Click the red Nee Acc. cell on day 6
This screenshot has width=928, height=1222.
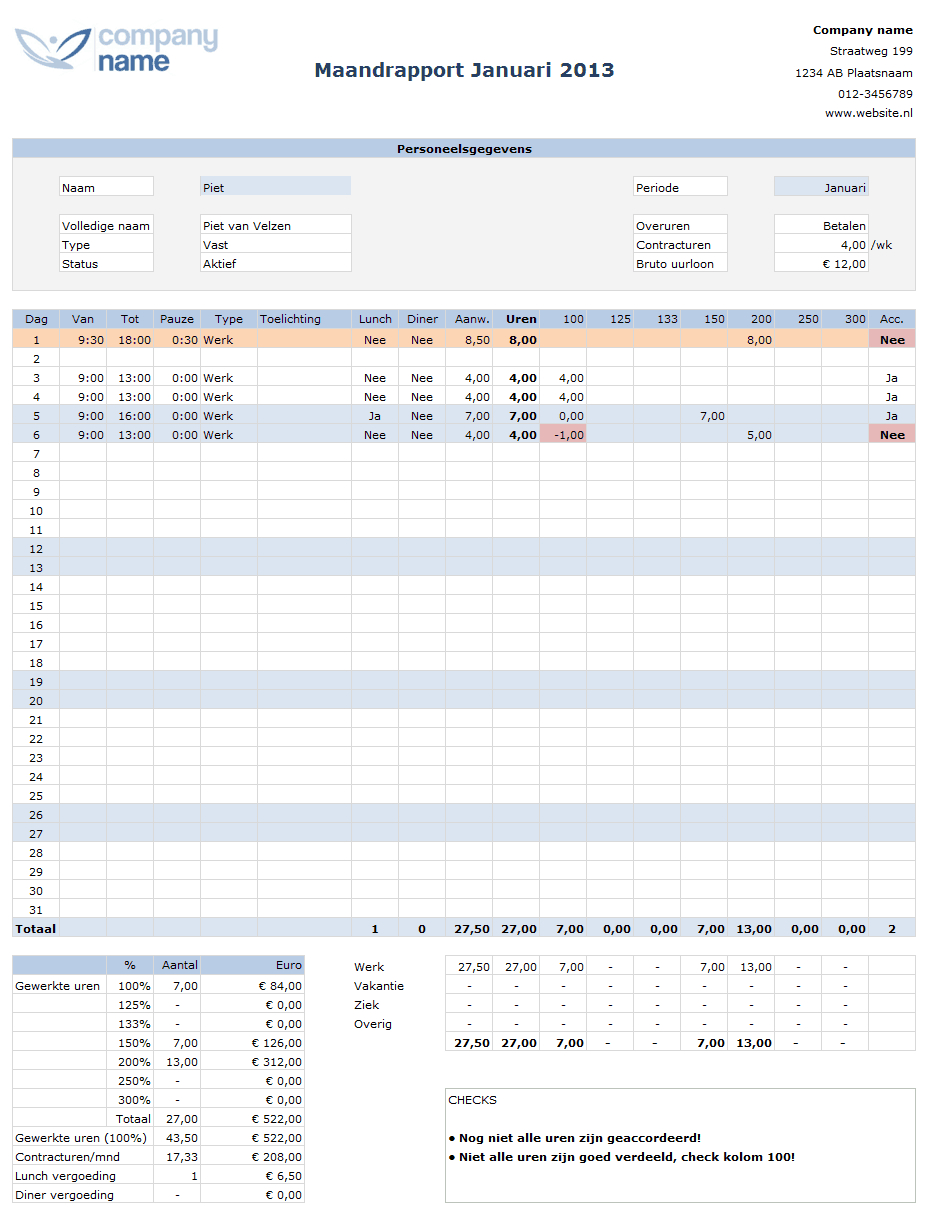click(x=892, y=434)
